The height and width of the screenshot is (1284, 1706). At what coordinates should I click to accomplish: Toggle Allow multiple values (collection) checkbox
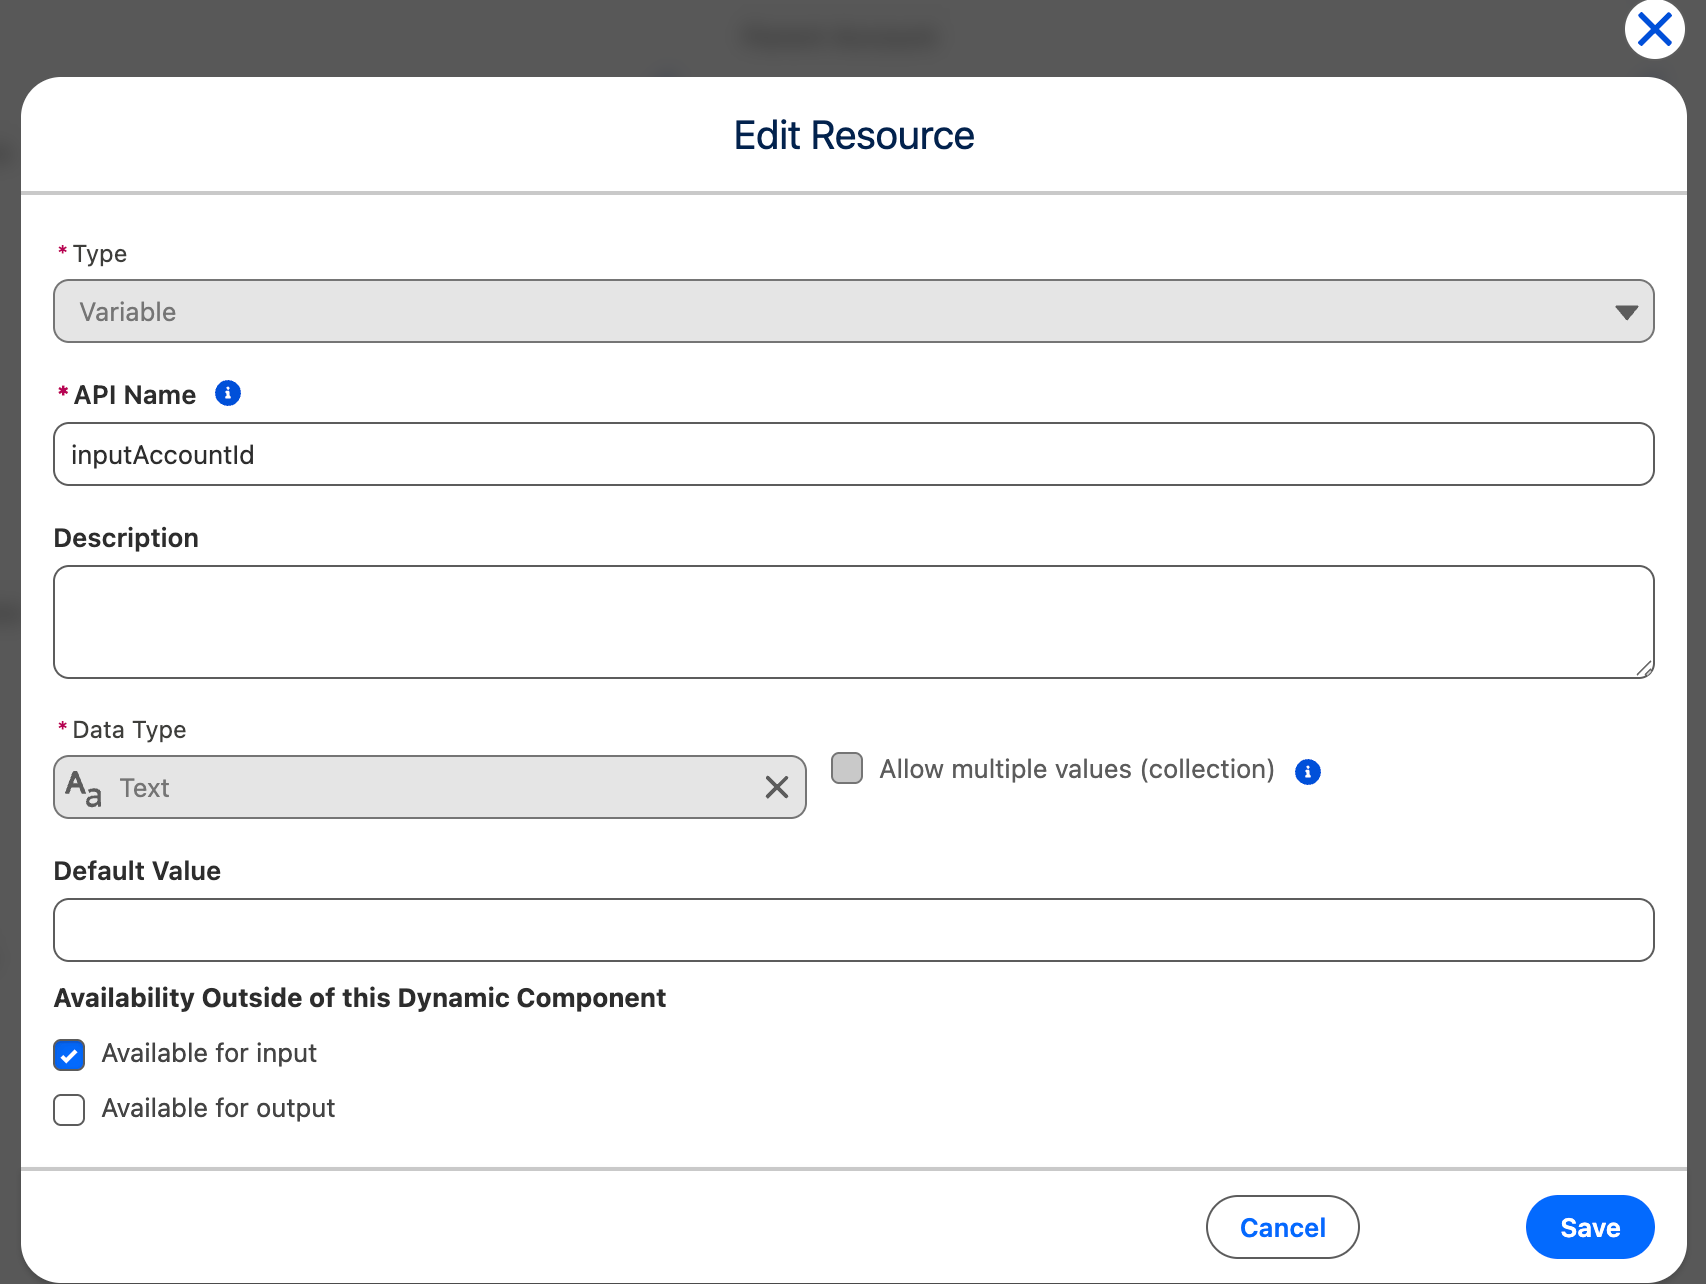[847, 768]
